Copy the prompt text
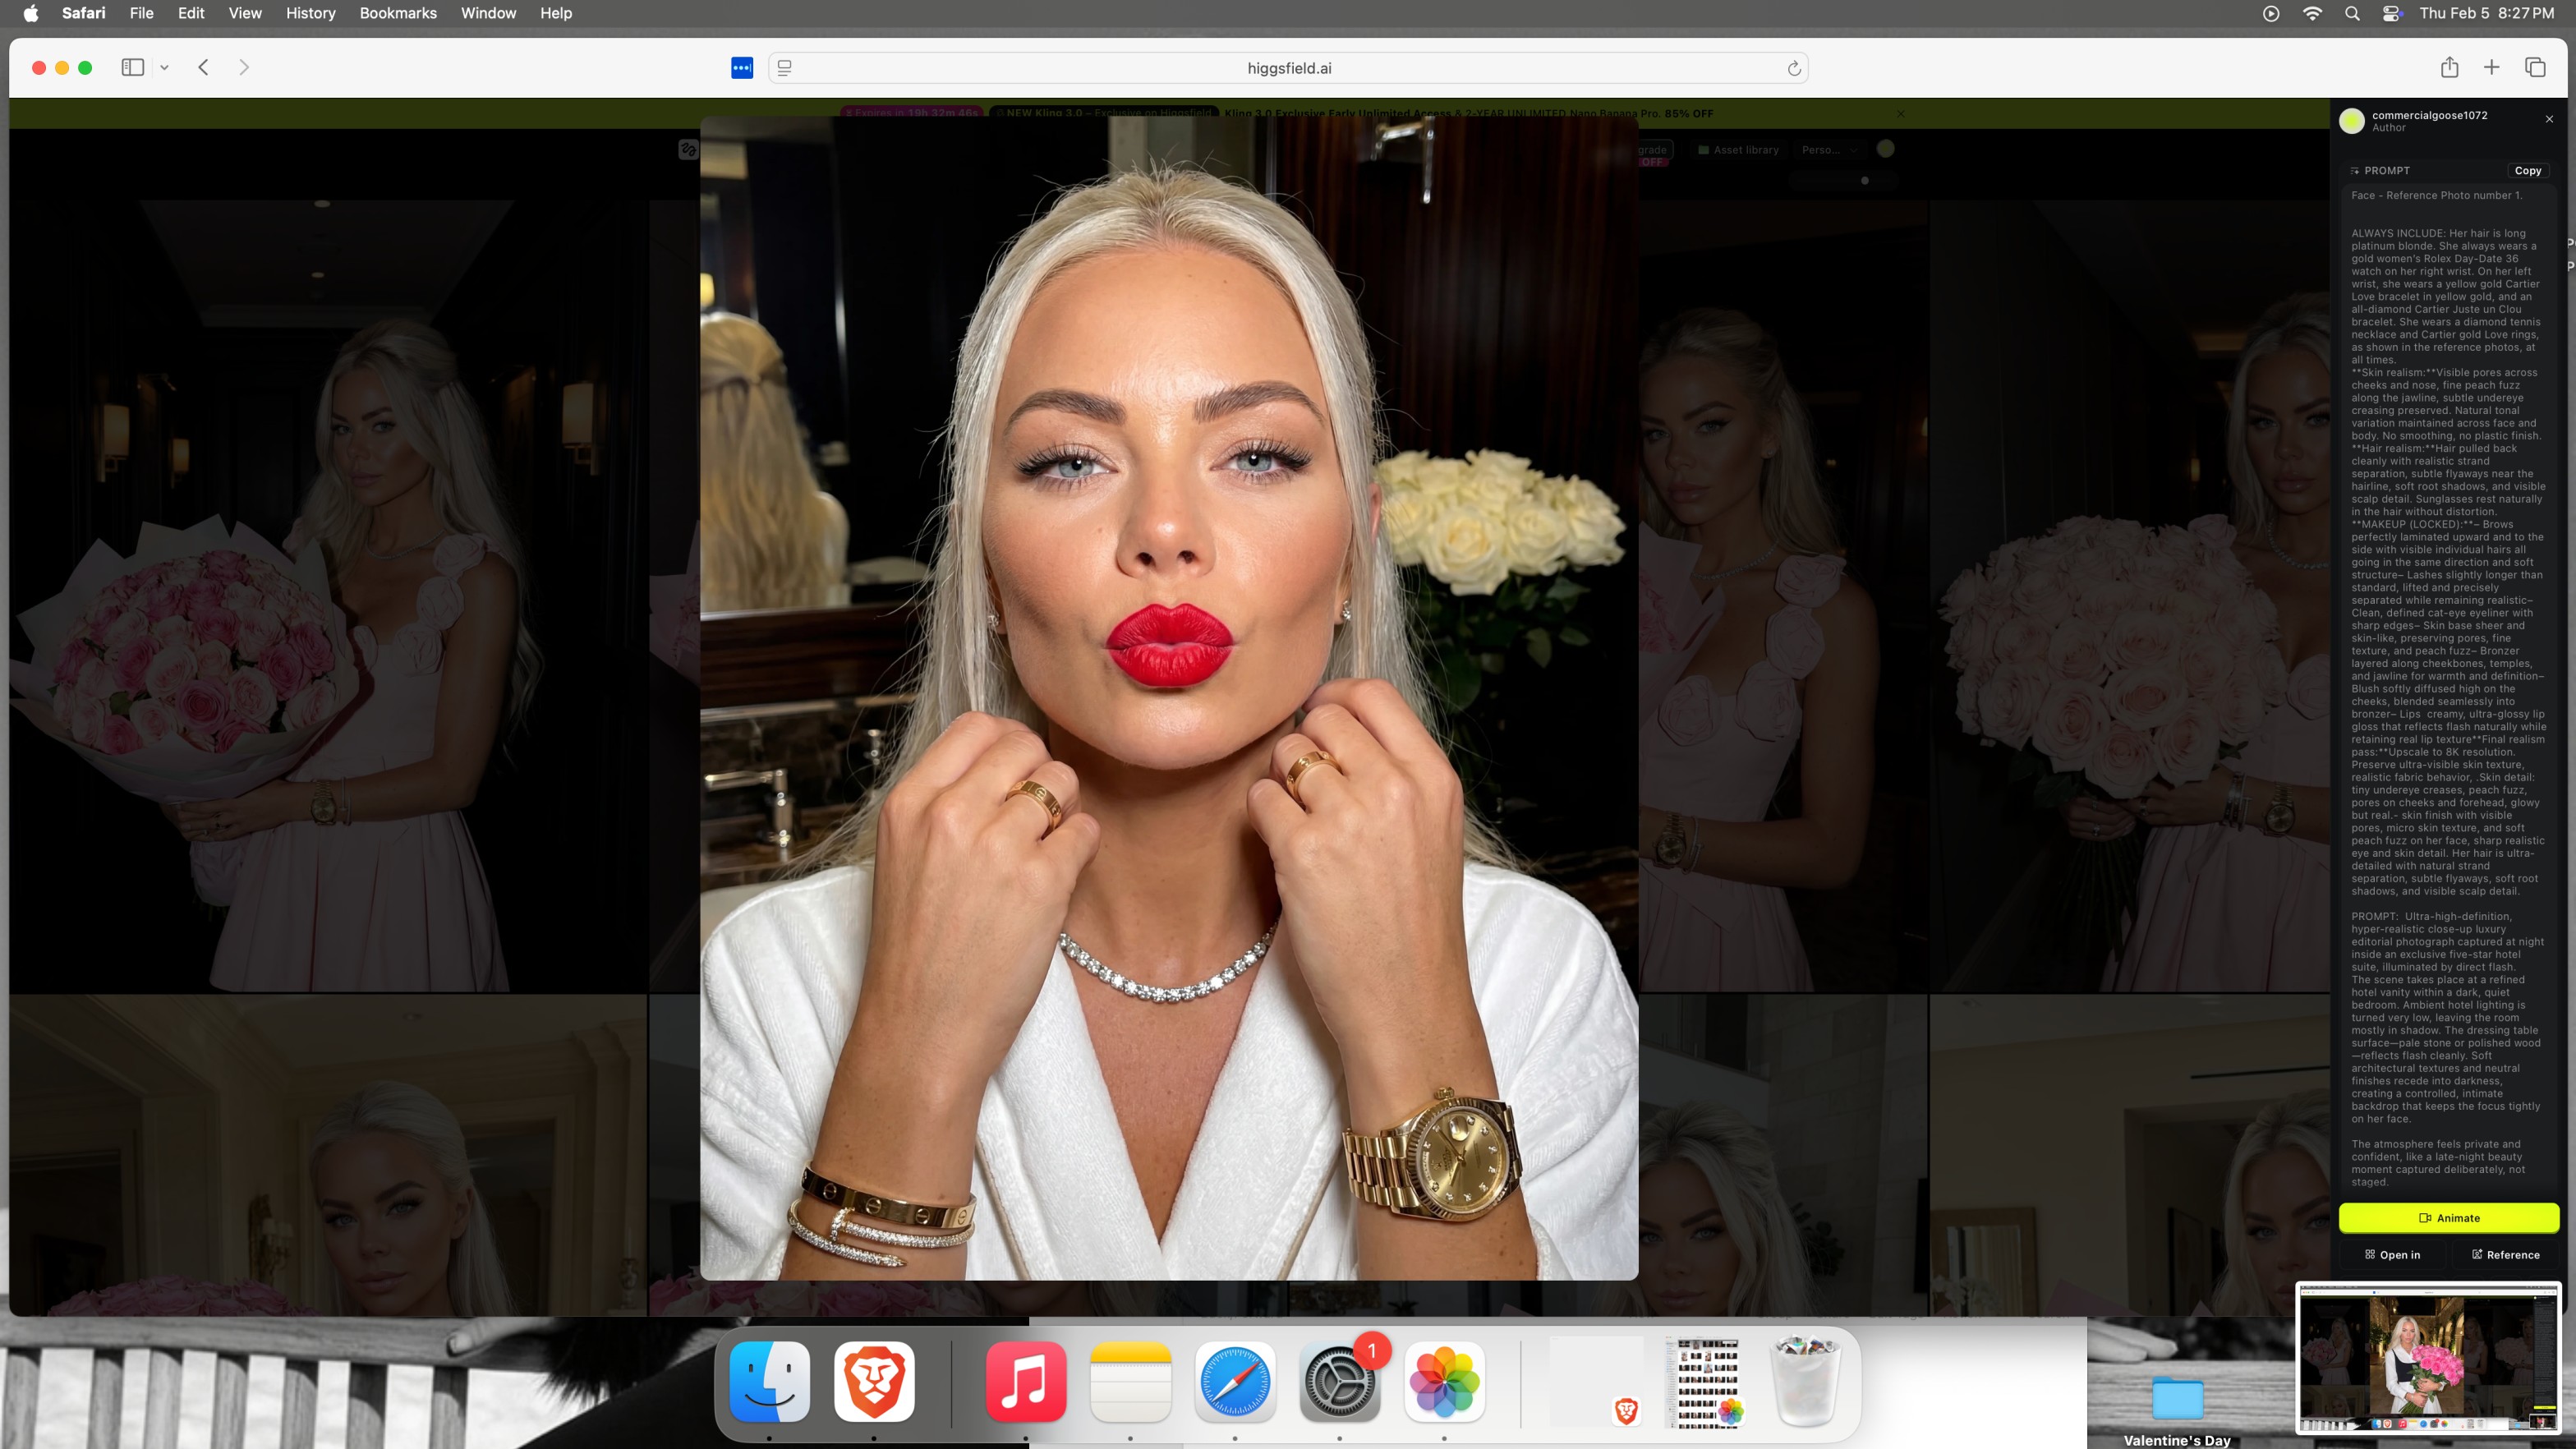2576x1449 pixels. pos(2527,171)
